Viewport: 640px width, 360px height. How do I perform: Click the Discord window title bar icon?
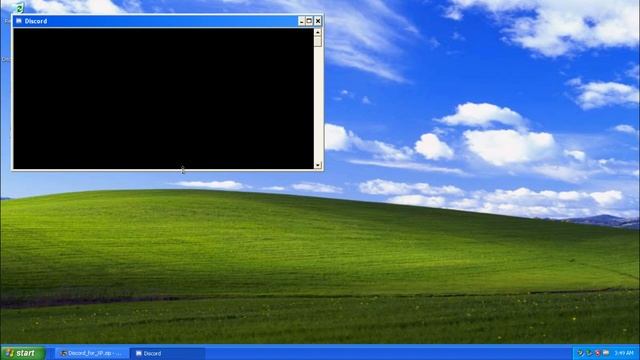(19, 21)
